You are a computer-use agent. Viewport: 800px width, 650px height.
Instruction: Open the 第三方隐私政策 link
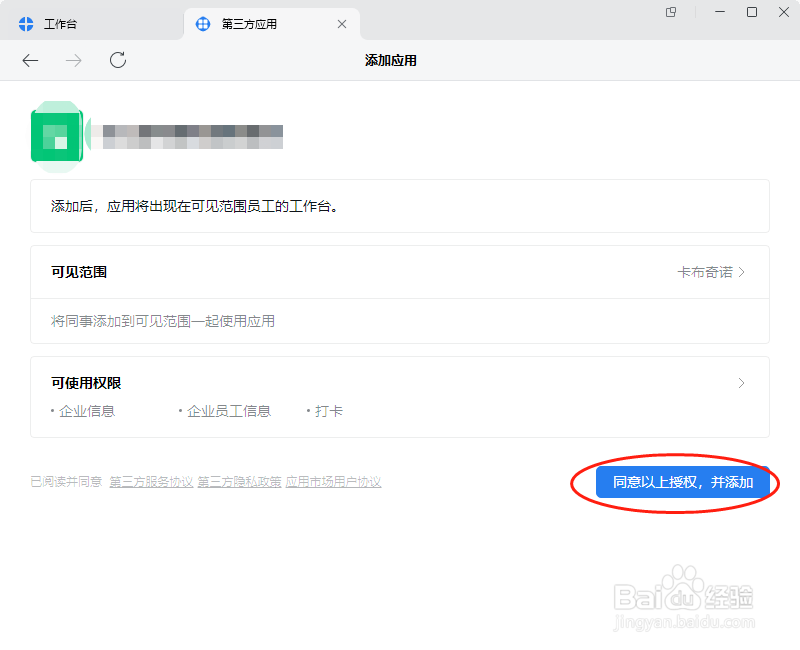coord(239,480)
